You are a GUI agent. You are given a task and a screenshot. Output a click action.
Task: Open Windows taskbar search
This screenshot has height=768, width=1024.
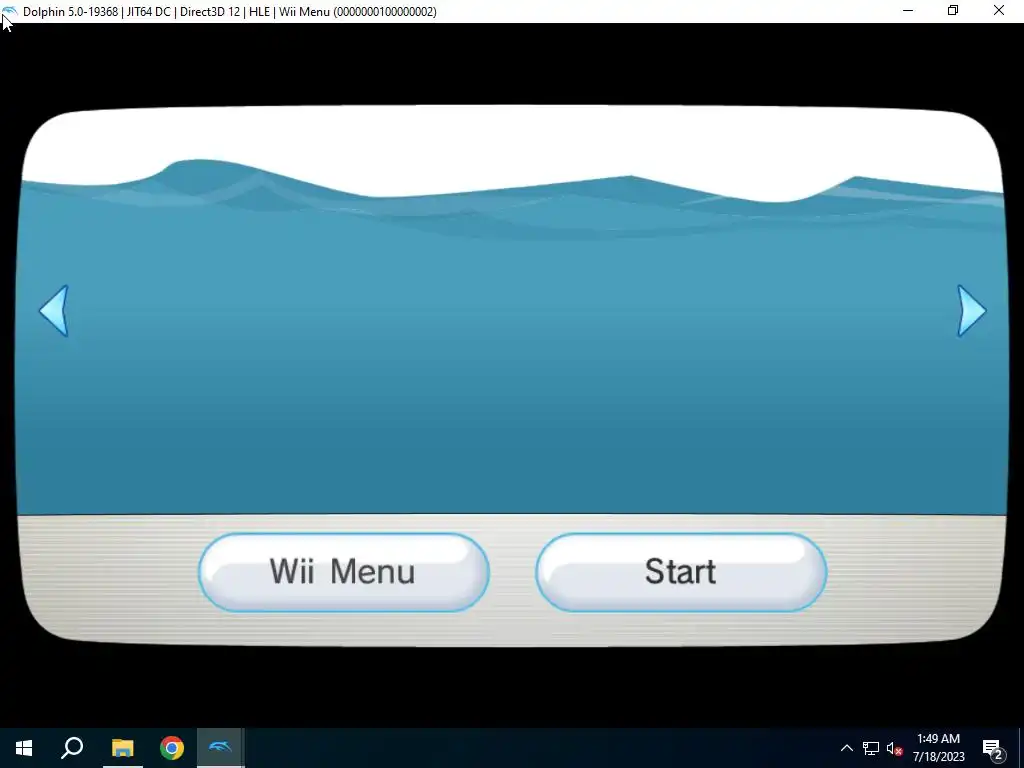tap(72, 748)
